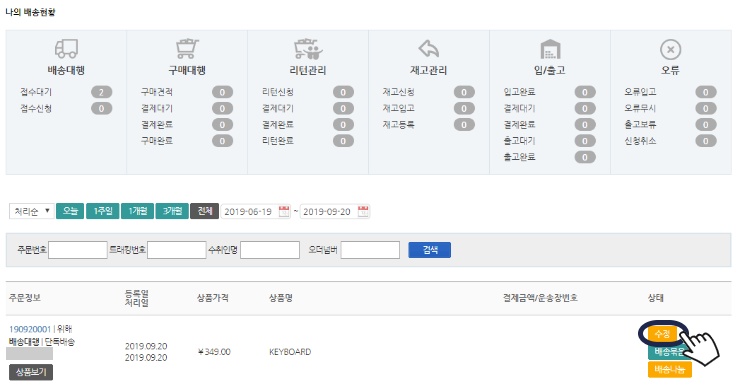
Task: Click the 접수신청 status link
Action: [x=36, y=109]
